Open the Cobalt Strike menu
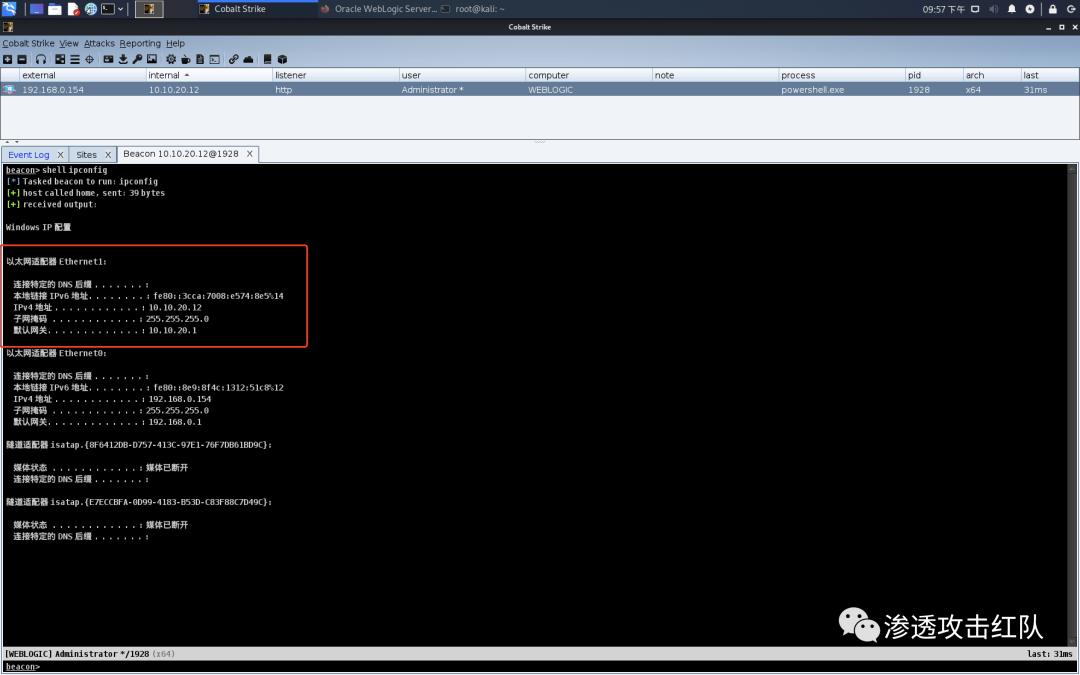The width and height of the screenshot is (1080, 675). click(x=28, y=43)
